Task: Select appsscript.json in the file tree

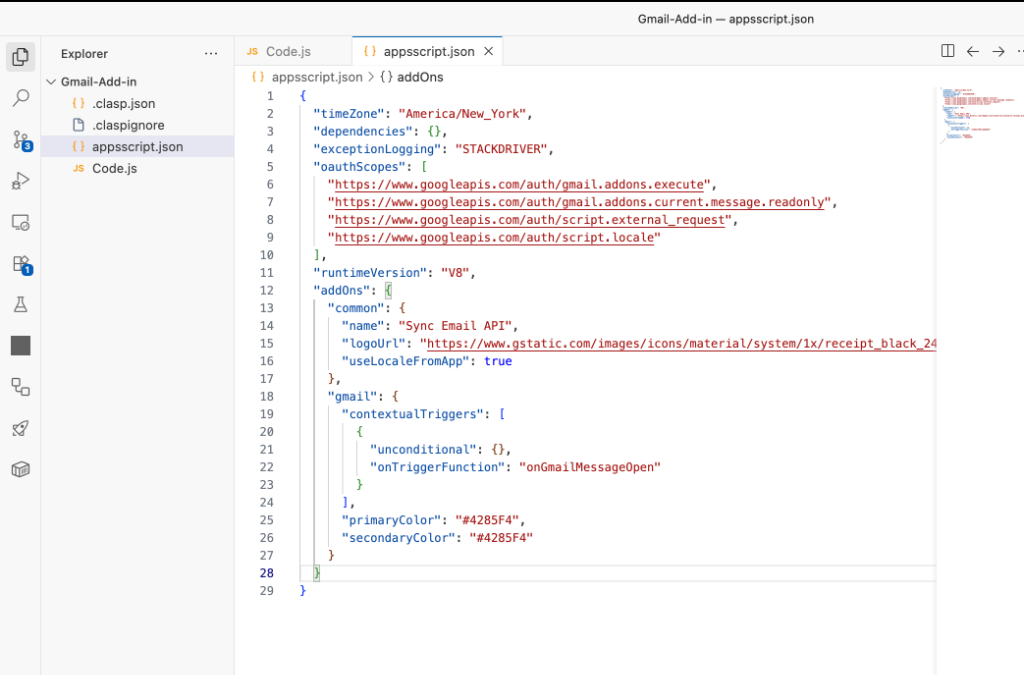Action: tap(137, 146)
